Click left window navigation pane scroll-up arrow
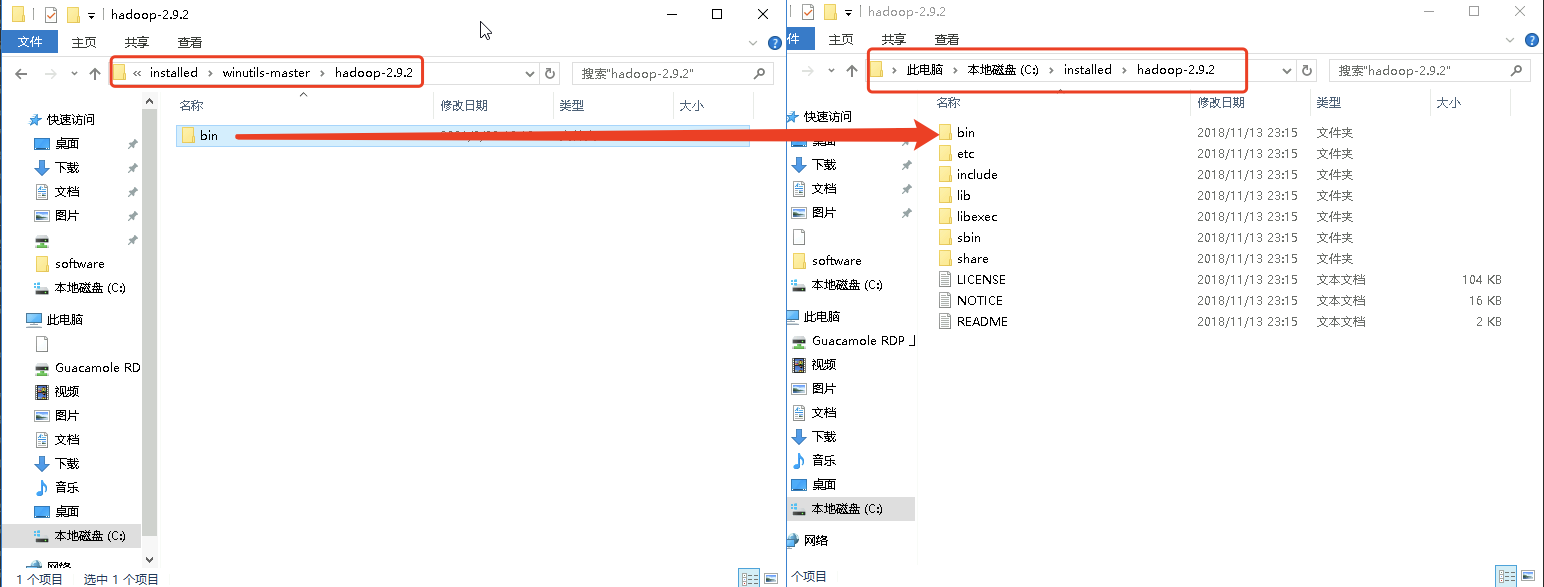 point(151,101)
